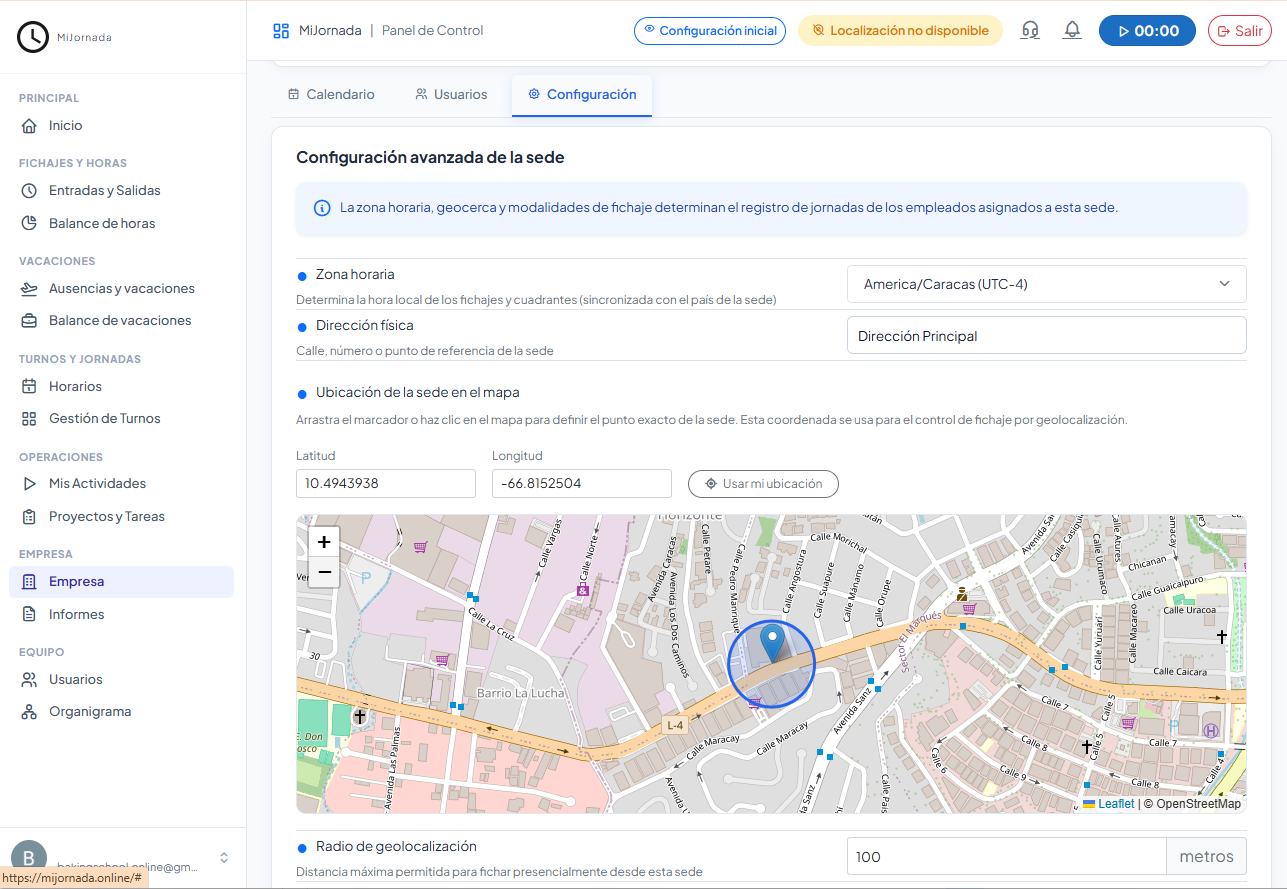Switch to the Usuarios tab

(451, 95)
